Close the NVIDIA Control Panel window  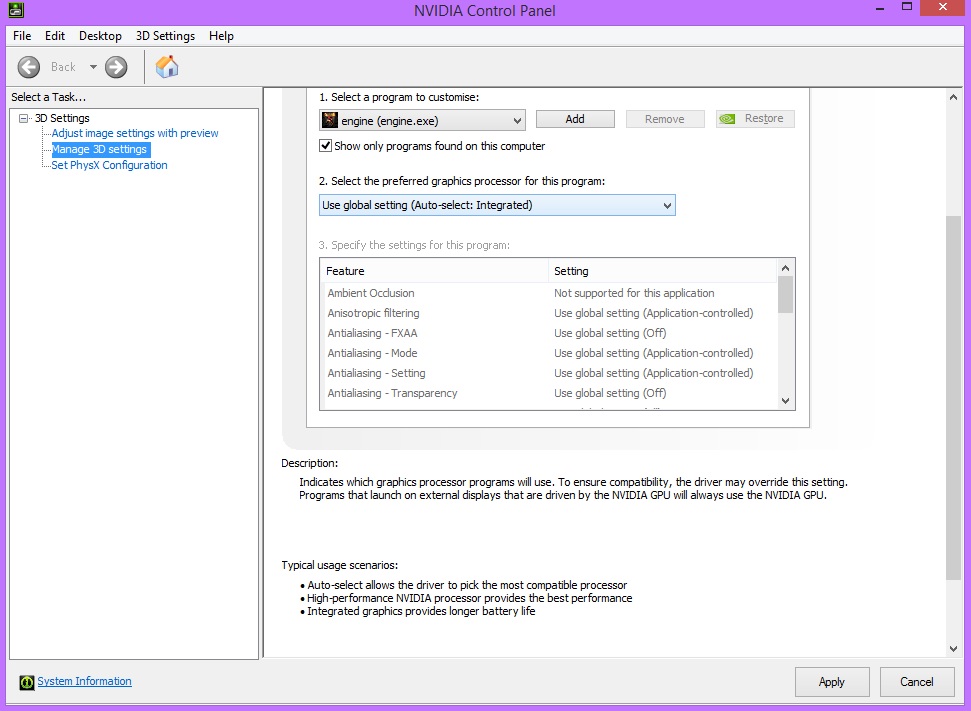pyautogui.click(x=943, y=7)
